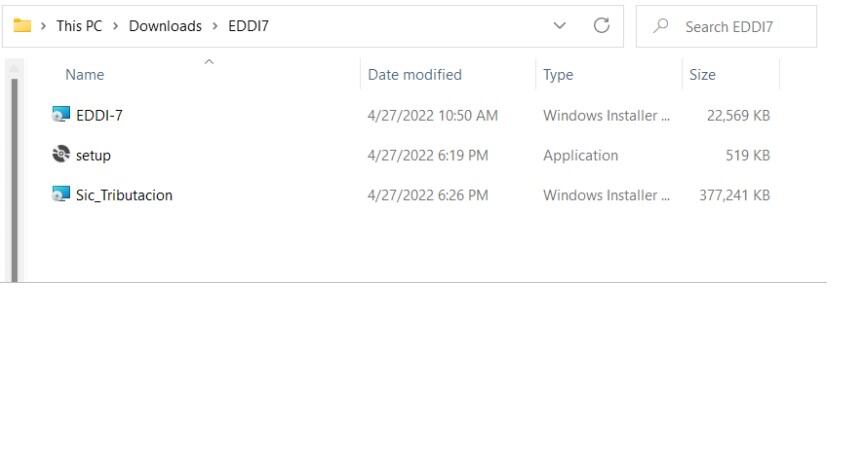This screenshot has height=462, width=842.
Task: Select the Sic_Tributacion file name
Action: coord(124,195)
